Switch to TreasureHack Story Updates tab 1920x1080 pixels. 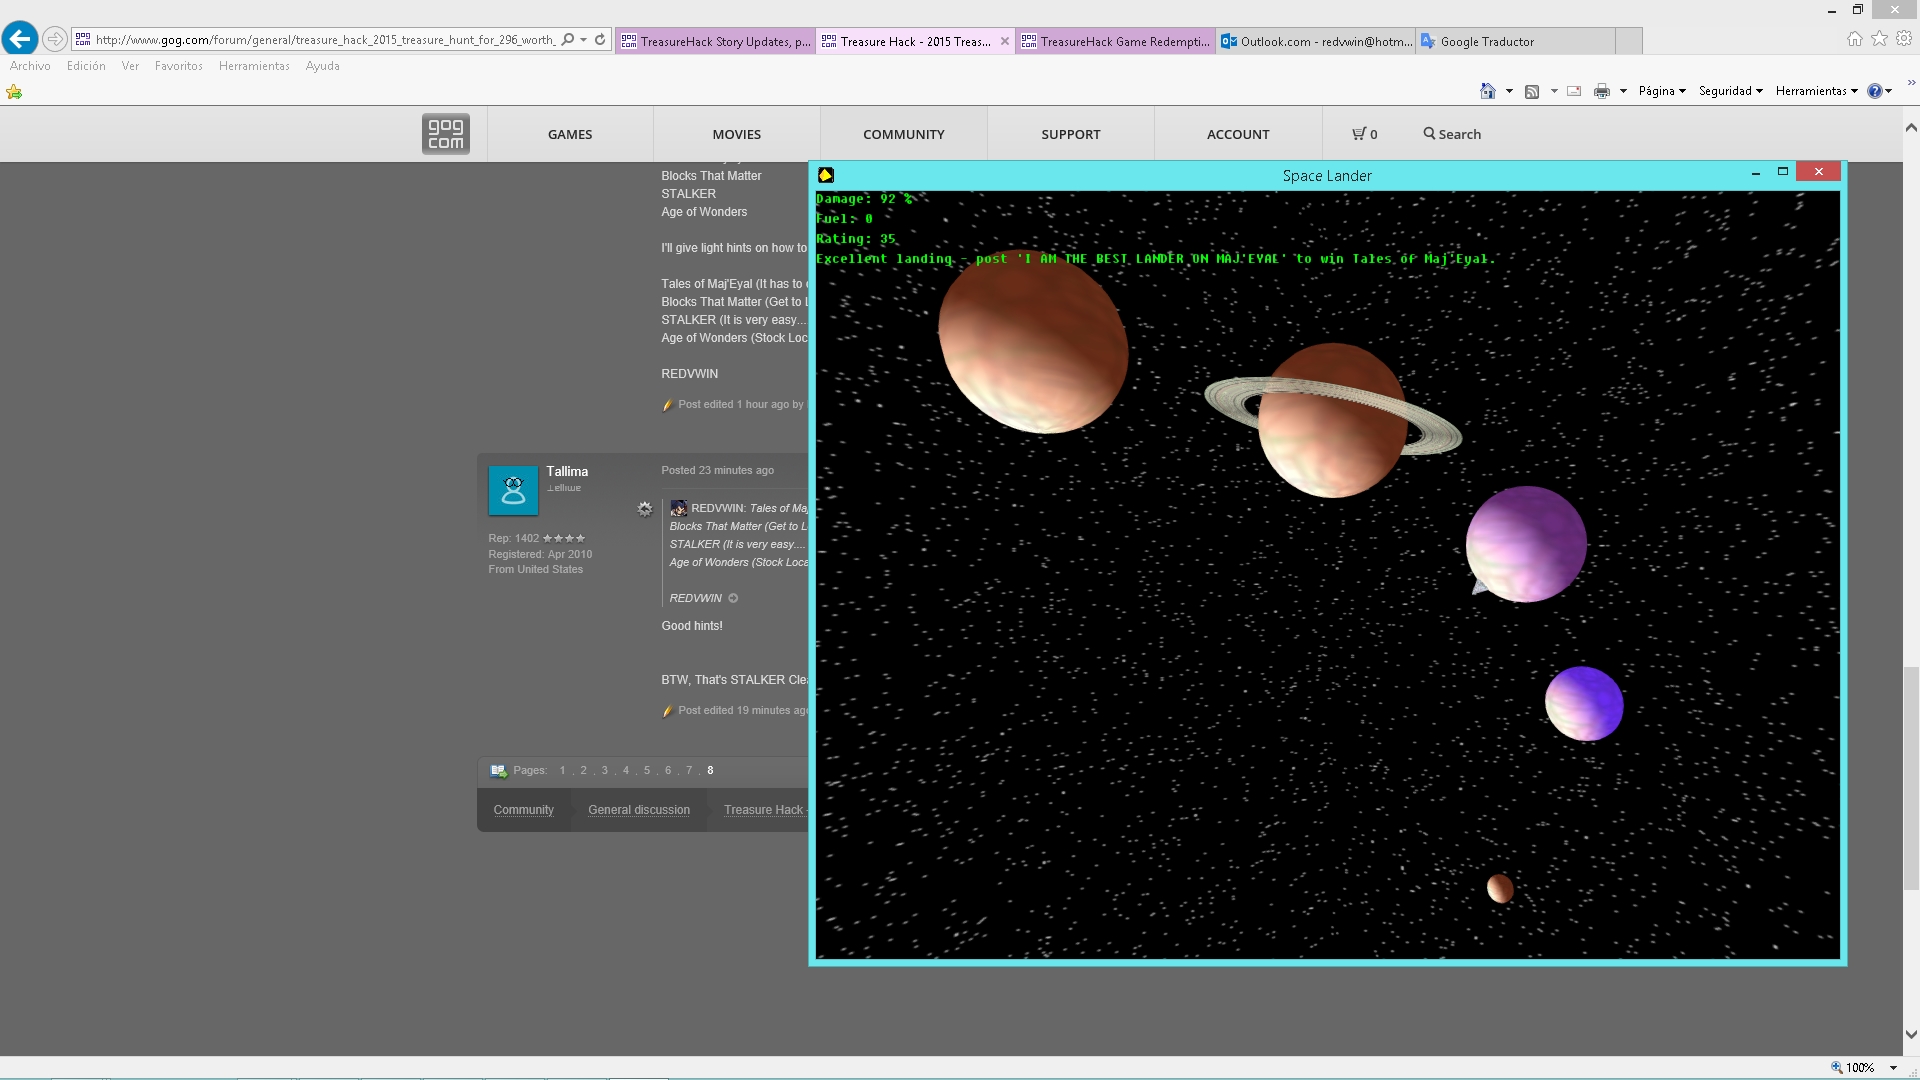[715, 41]
